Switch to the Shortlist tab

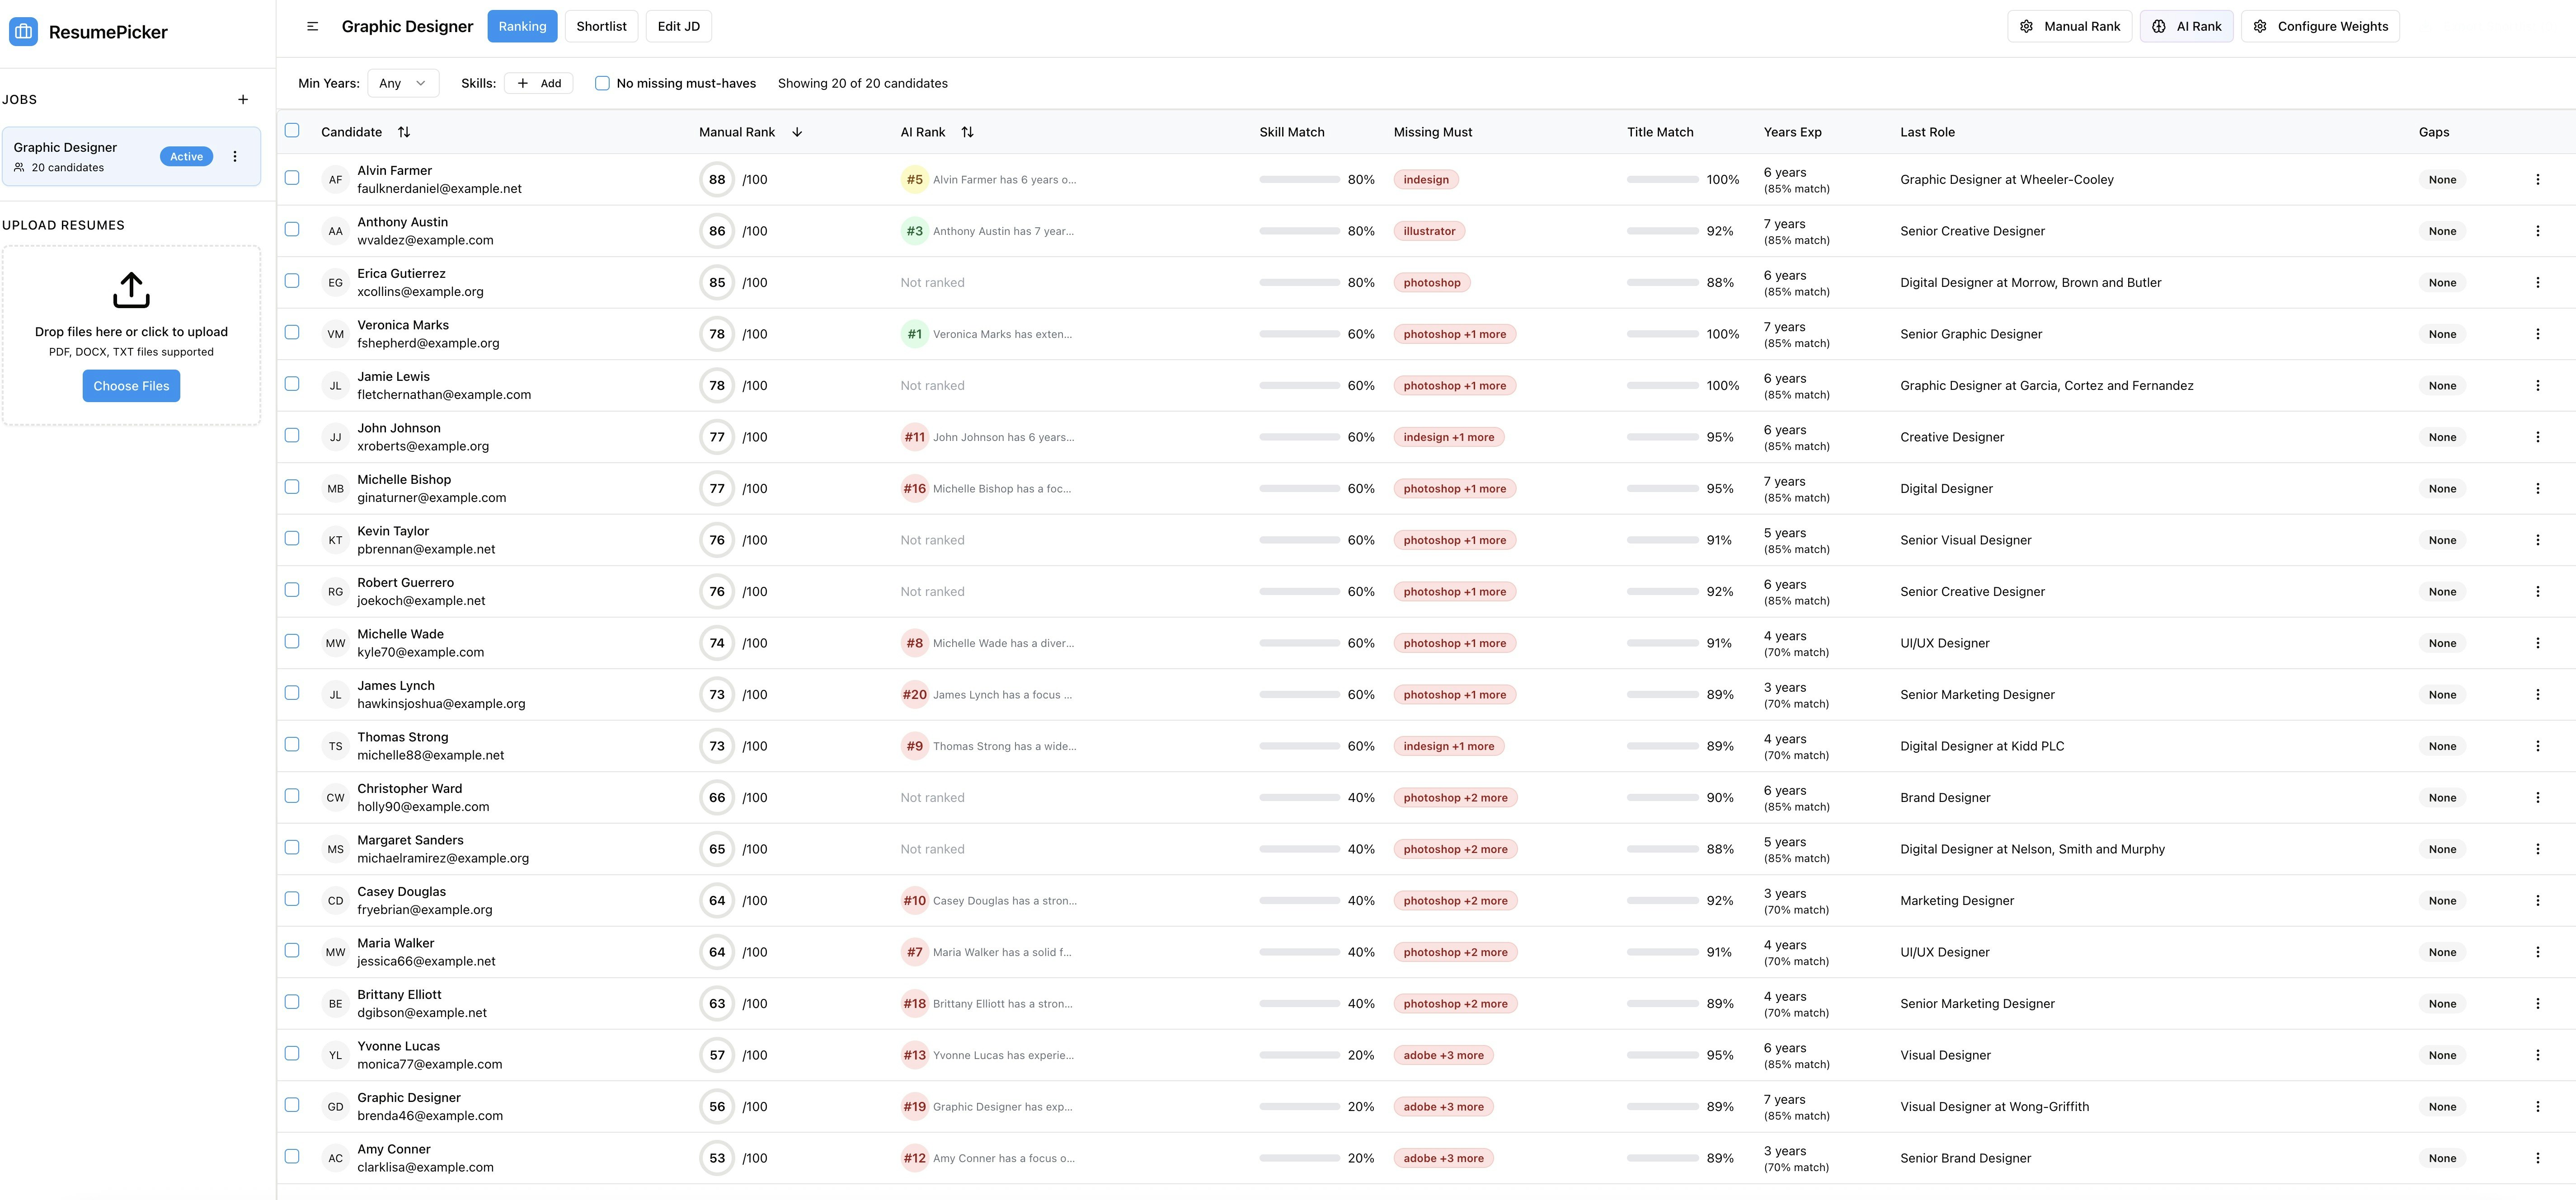[x=601, y=26]
